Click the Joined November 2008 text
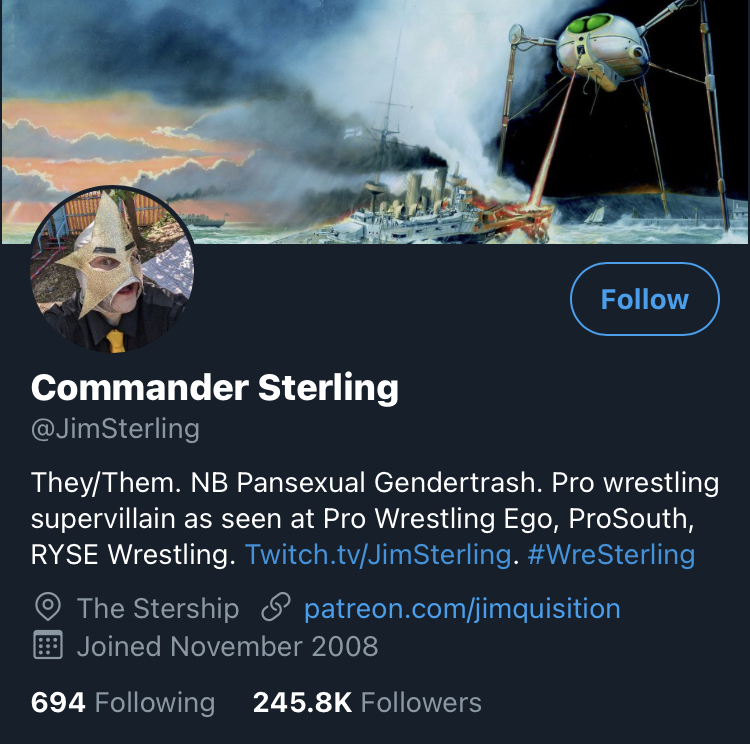The image size is (750, 744). (228, 646)
